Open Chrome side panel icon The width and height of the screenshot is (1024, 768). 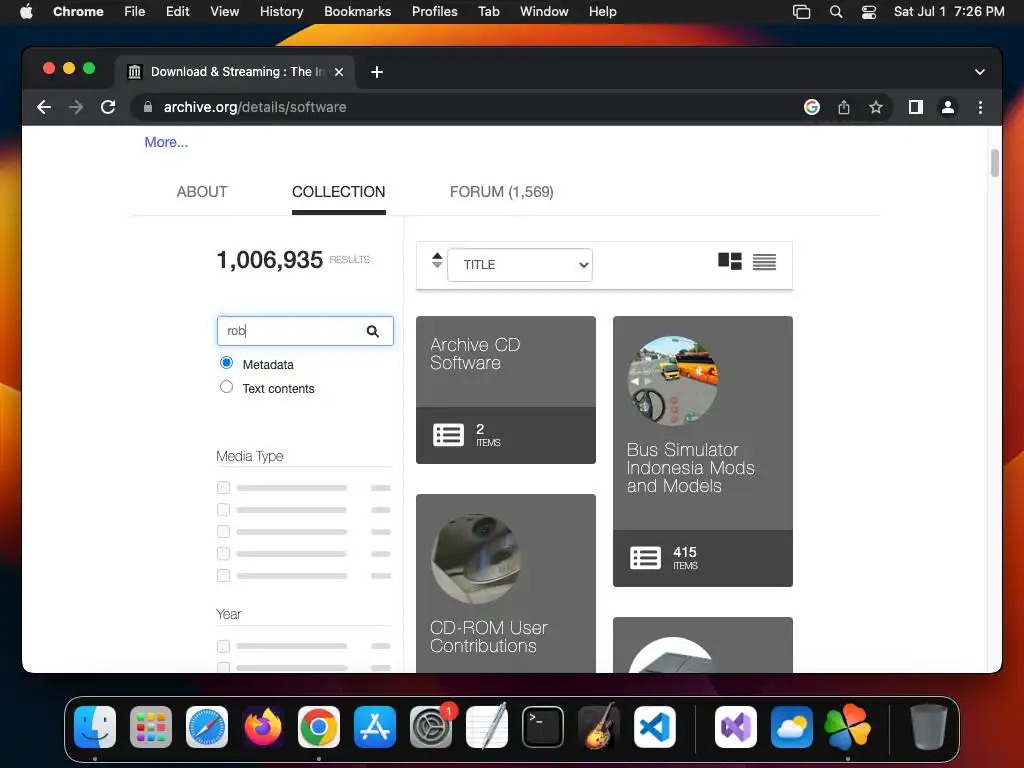pos(916,107)
